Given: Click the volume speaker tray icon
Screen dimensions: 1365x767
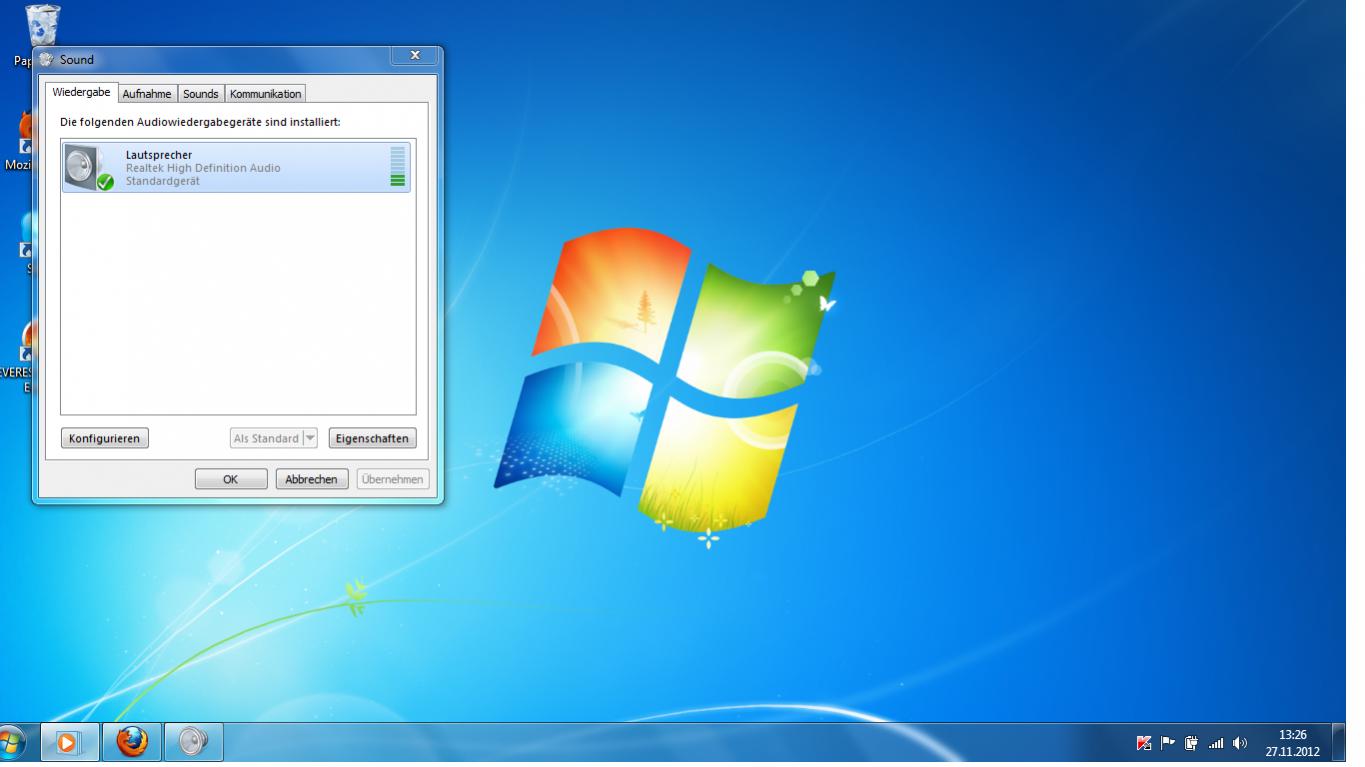Looking at the screenshot, I should pos(1240,743).
